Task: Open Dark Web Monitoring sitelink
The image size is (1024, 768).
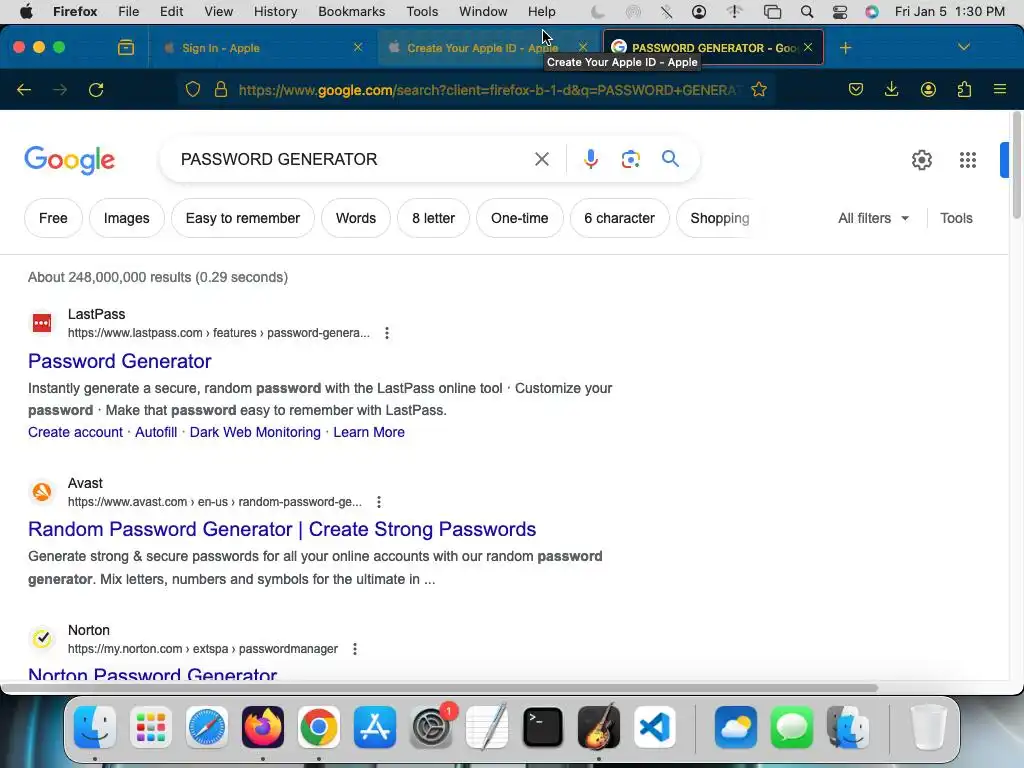Action: (x=255, y=432)
